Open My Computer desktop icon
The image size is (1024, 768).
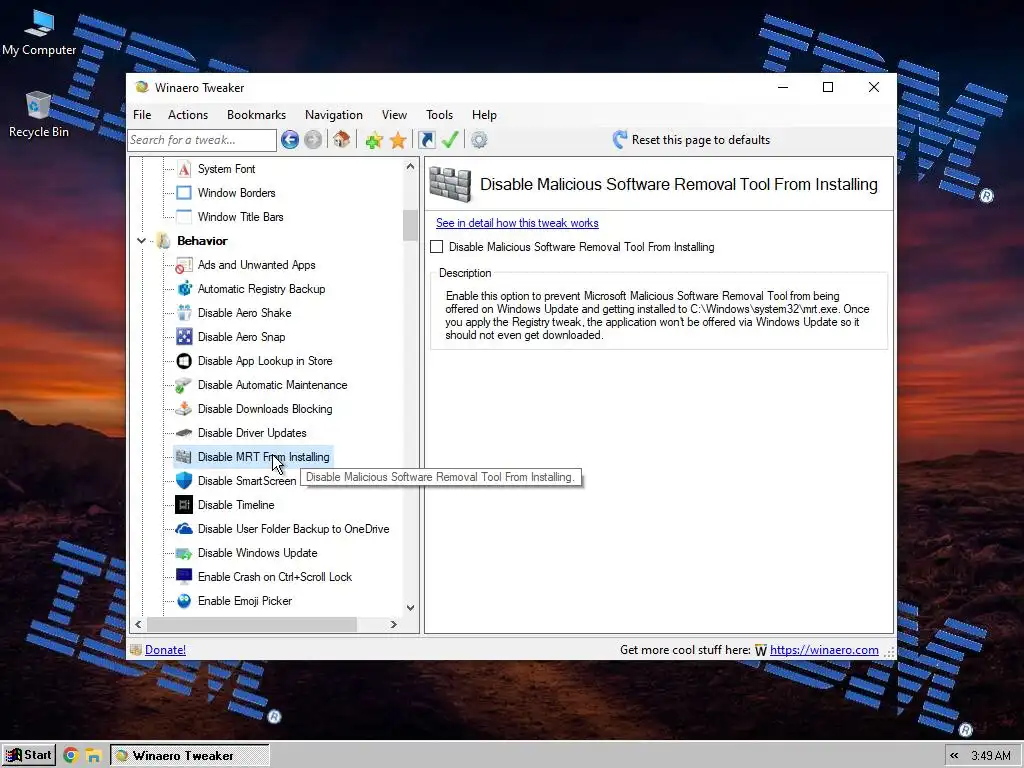click(x=39, y=34)
